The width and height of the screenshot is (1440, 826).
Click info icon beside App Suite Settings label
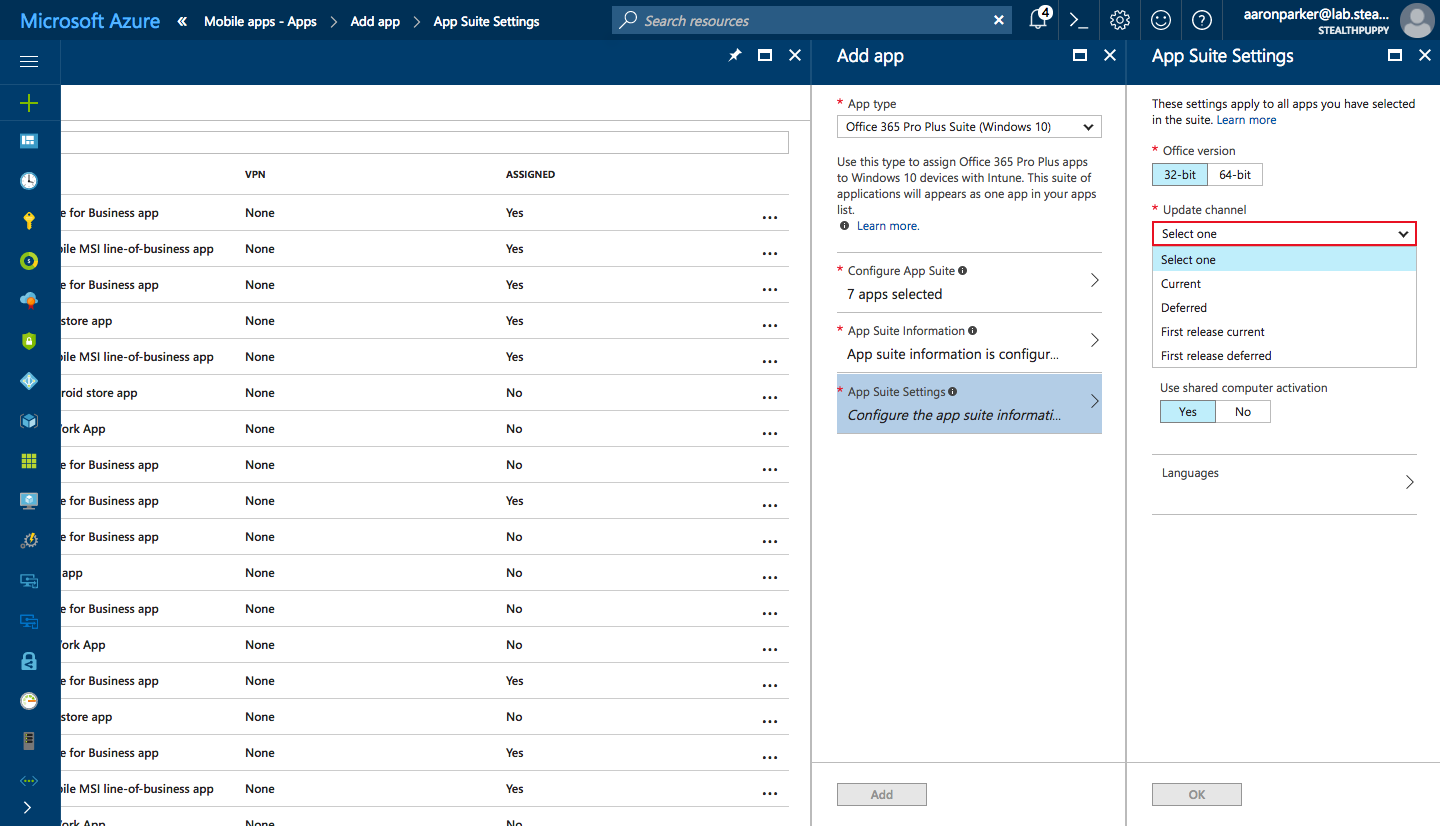[x=952, y=392]
